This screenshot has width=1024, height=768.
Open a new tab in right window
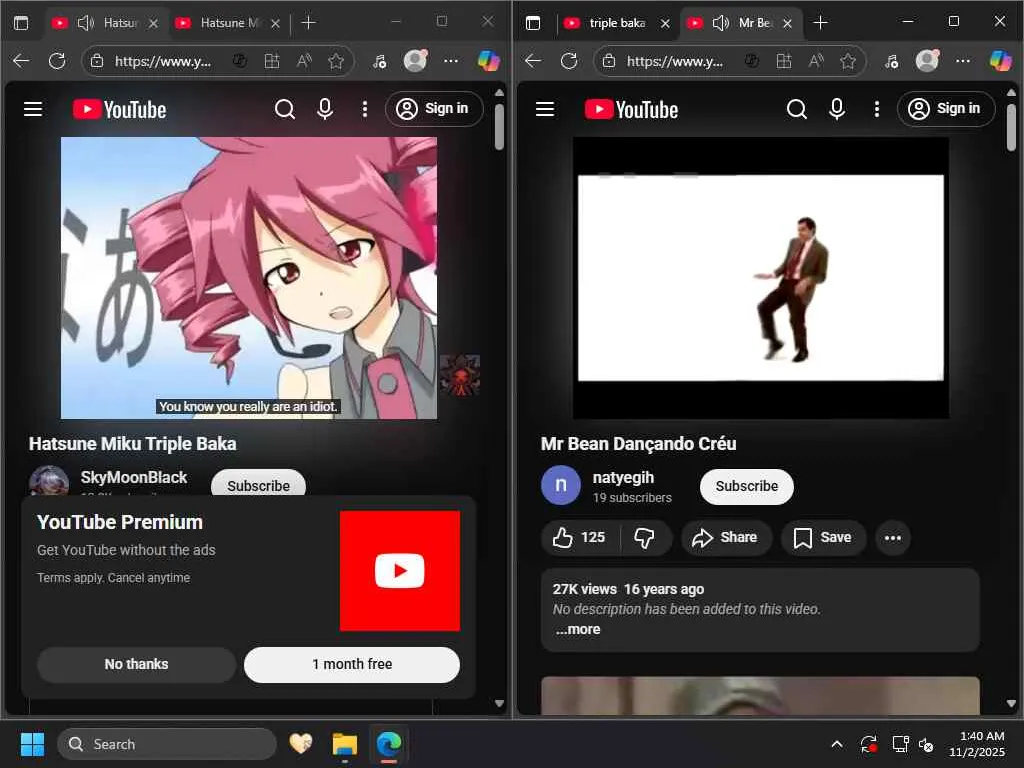tap(820, 23)
